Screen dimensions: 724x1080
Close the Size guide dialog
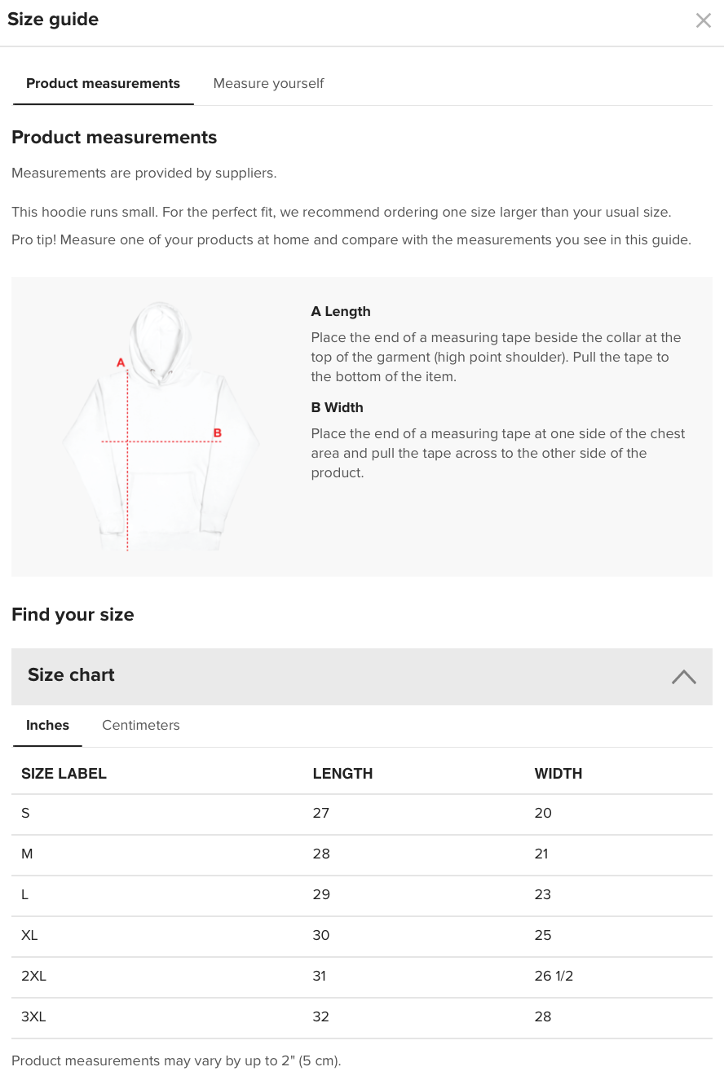703,21
